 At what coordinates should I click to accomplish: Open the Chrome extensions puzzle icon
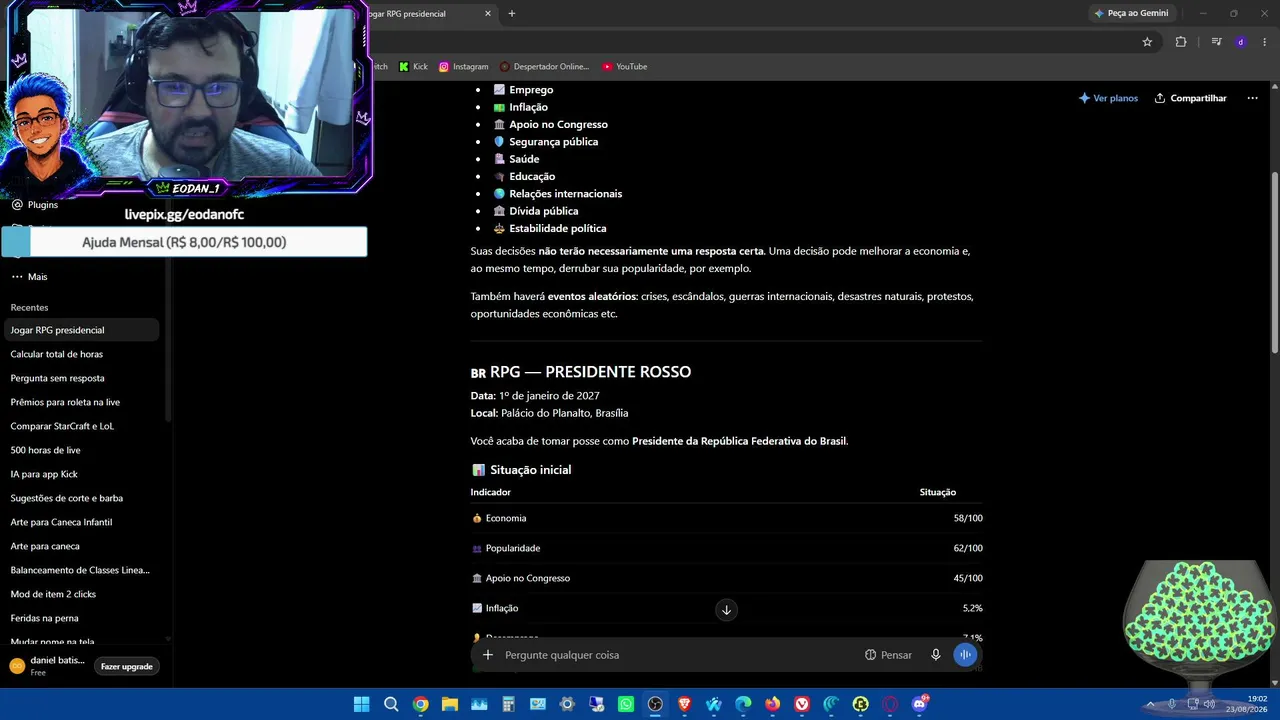click(1181, 42)
